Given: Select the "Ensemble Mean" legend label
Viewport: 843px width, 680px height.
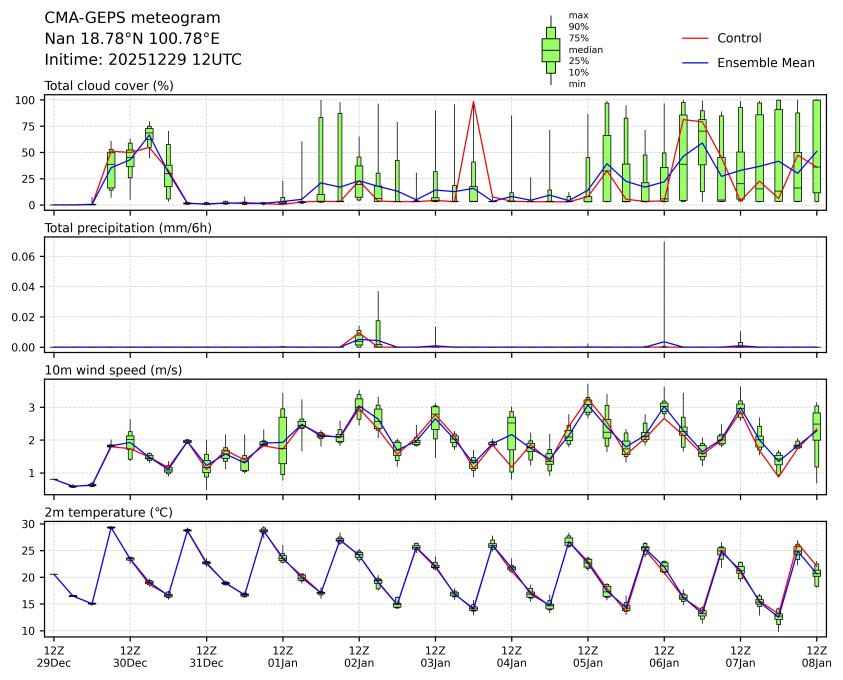Looking at the screenshot, I should point(765,62).
